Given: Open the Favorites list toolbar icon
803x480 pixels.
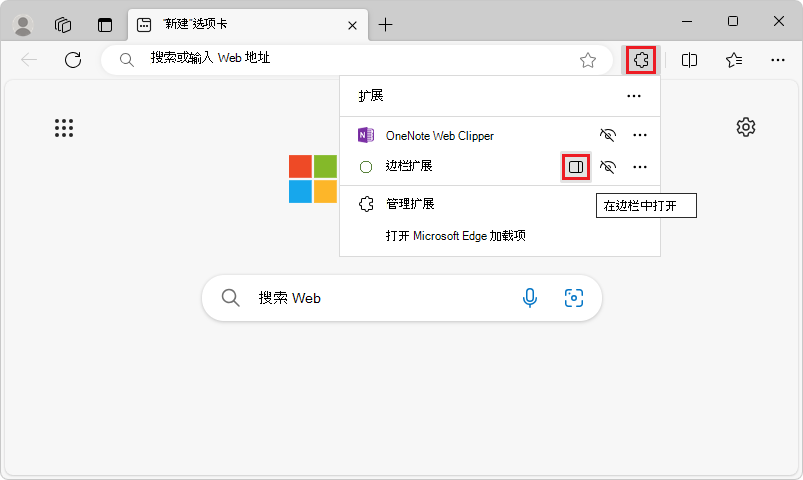Looking at the screenshot, I should tap(734, 60).
